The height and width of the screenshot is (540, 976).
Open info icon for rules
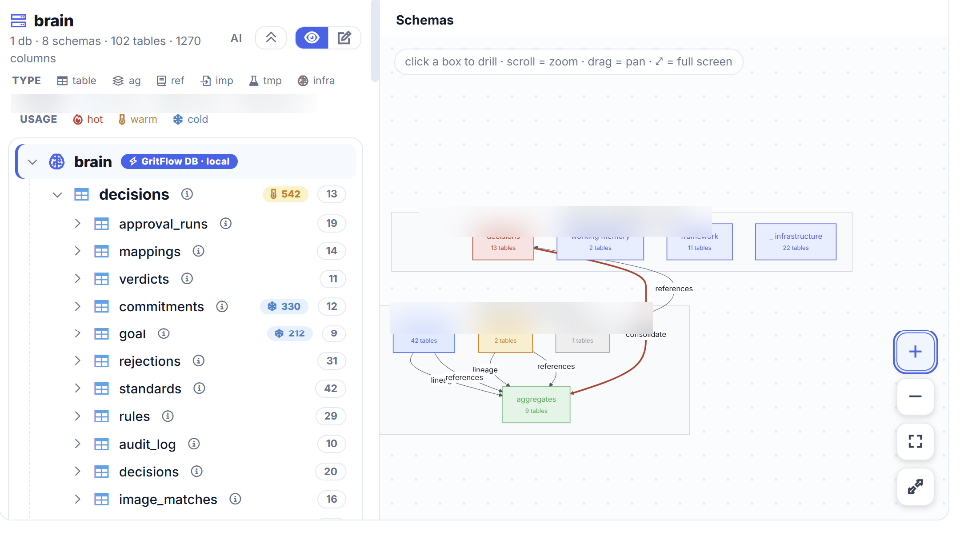167,416
